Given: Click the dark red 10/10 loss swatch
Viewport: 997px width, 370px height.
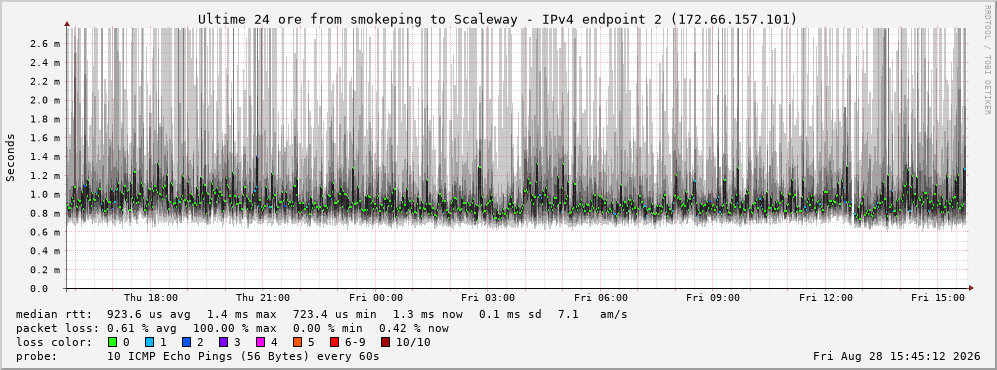Looking at the screenshot, I should click(x=386, y=342).
